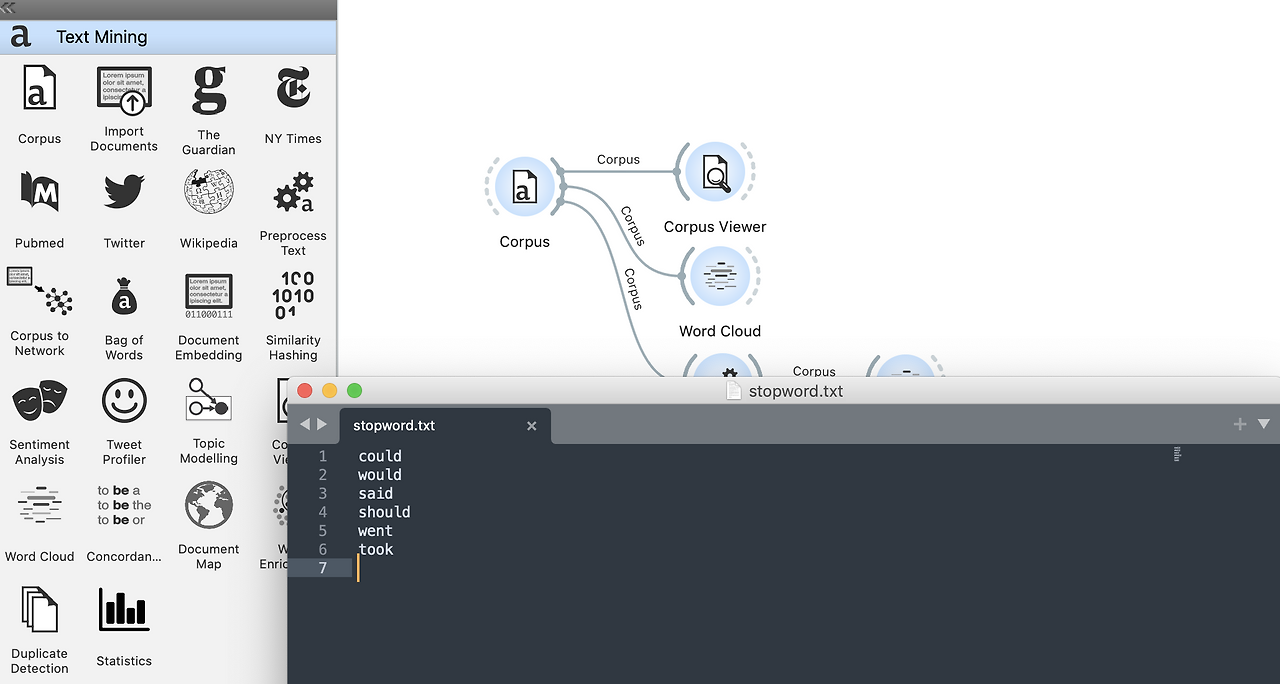Maximize the stopword.txt editor window
This screenshot has width=1280, height=684.
point(354,391)
